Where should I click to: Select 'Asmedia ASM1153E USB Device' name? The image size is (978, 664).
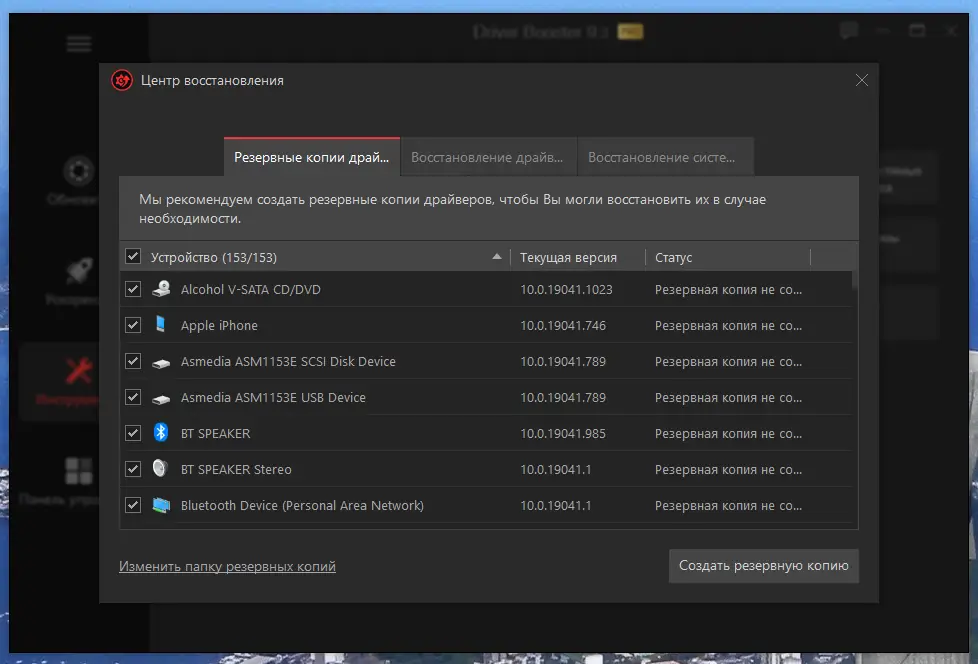[x=273, y=398]
